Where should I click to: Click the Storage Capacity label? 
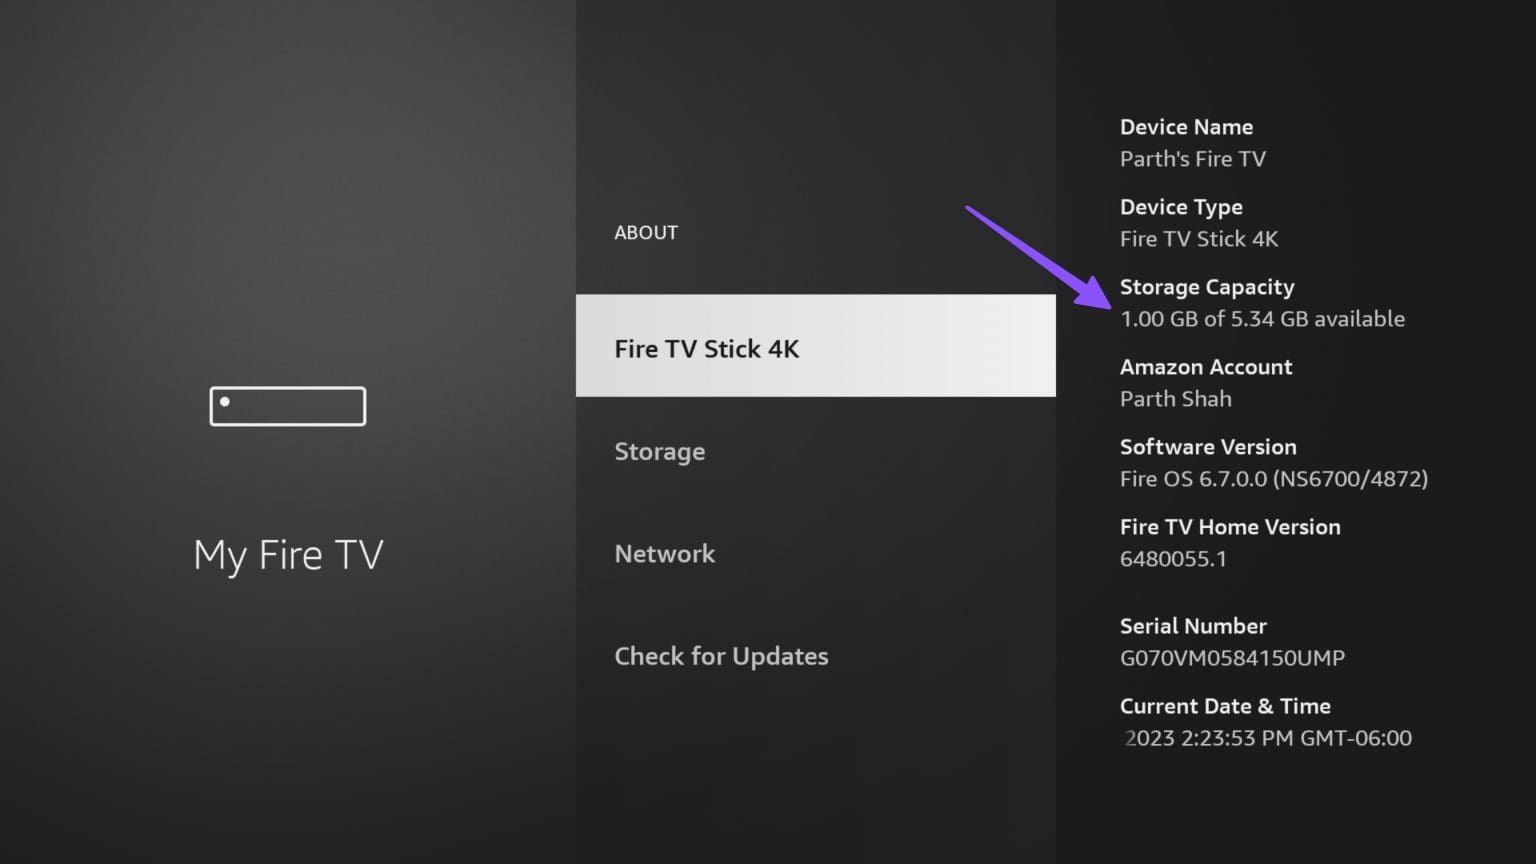pyautogui.click(x=1207, y=287)
